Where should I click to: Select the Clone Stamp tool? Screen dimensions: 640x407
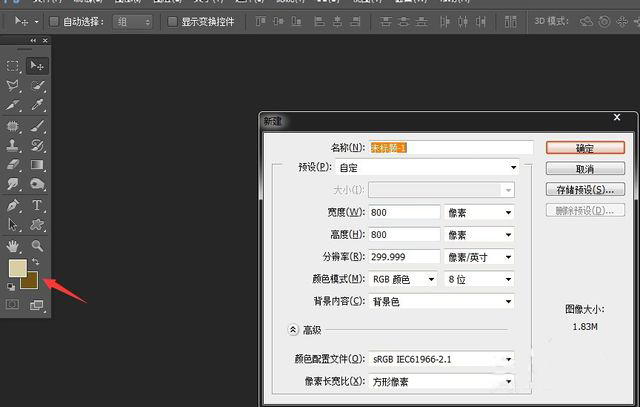point(14,146)
